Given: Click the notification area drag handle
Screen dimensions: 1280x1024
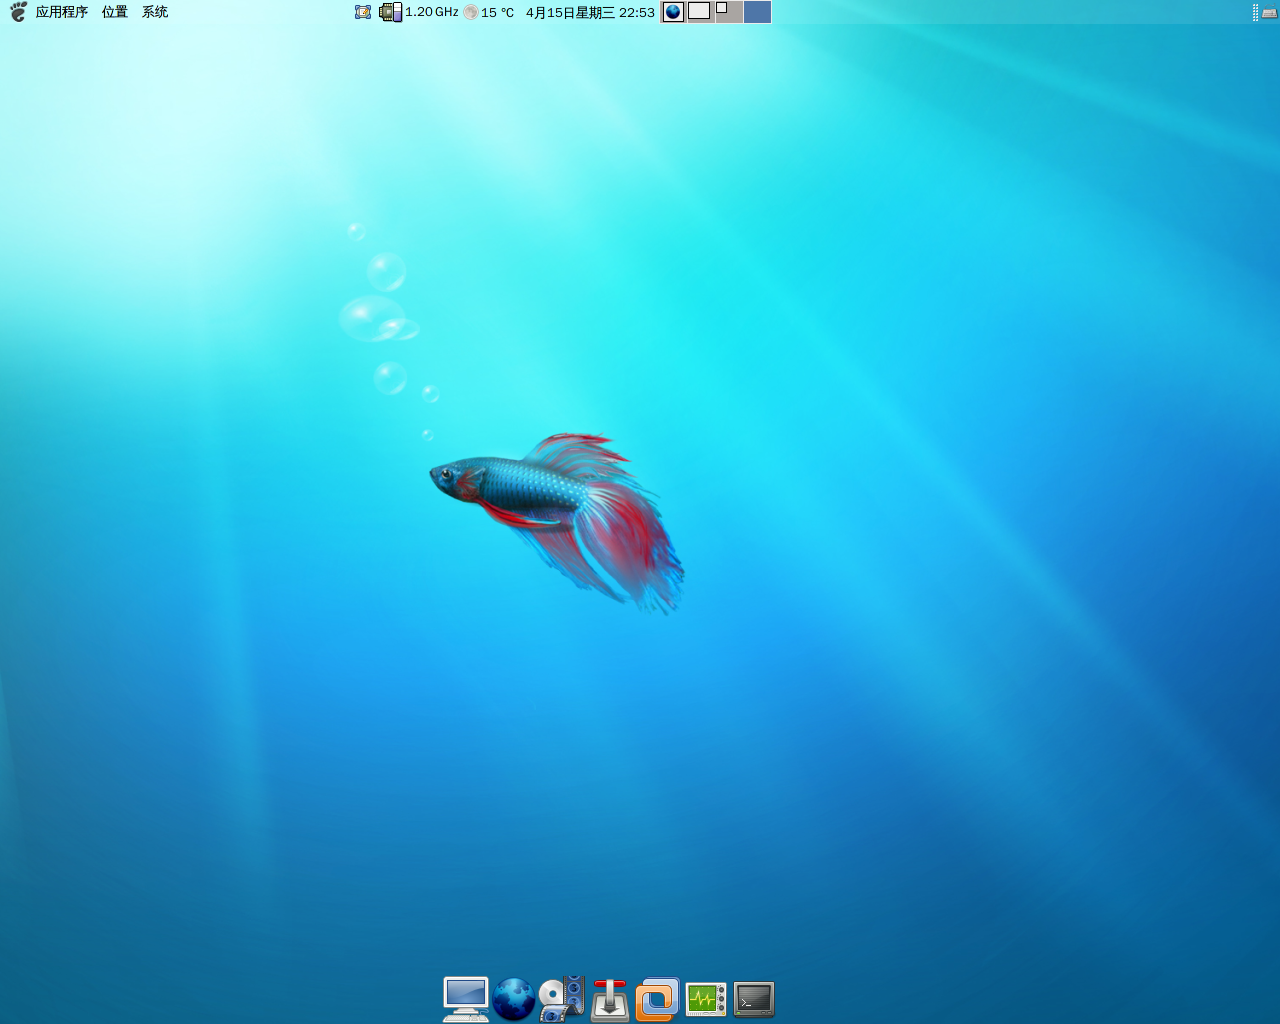Looking at the screenshot, I should tap(1255, 12).
